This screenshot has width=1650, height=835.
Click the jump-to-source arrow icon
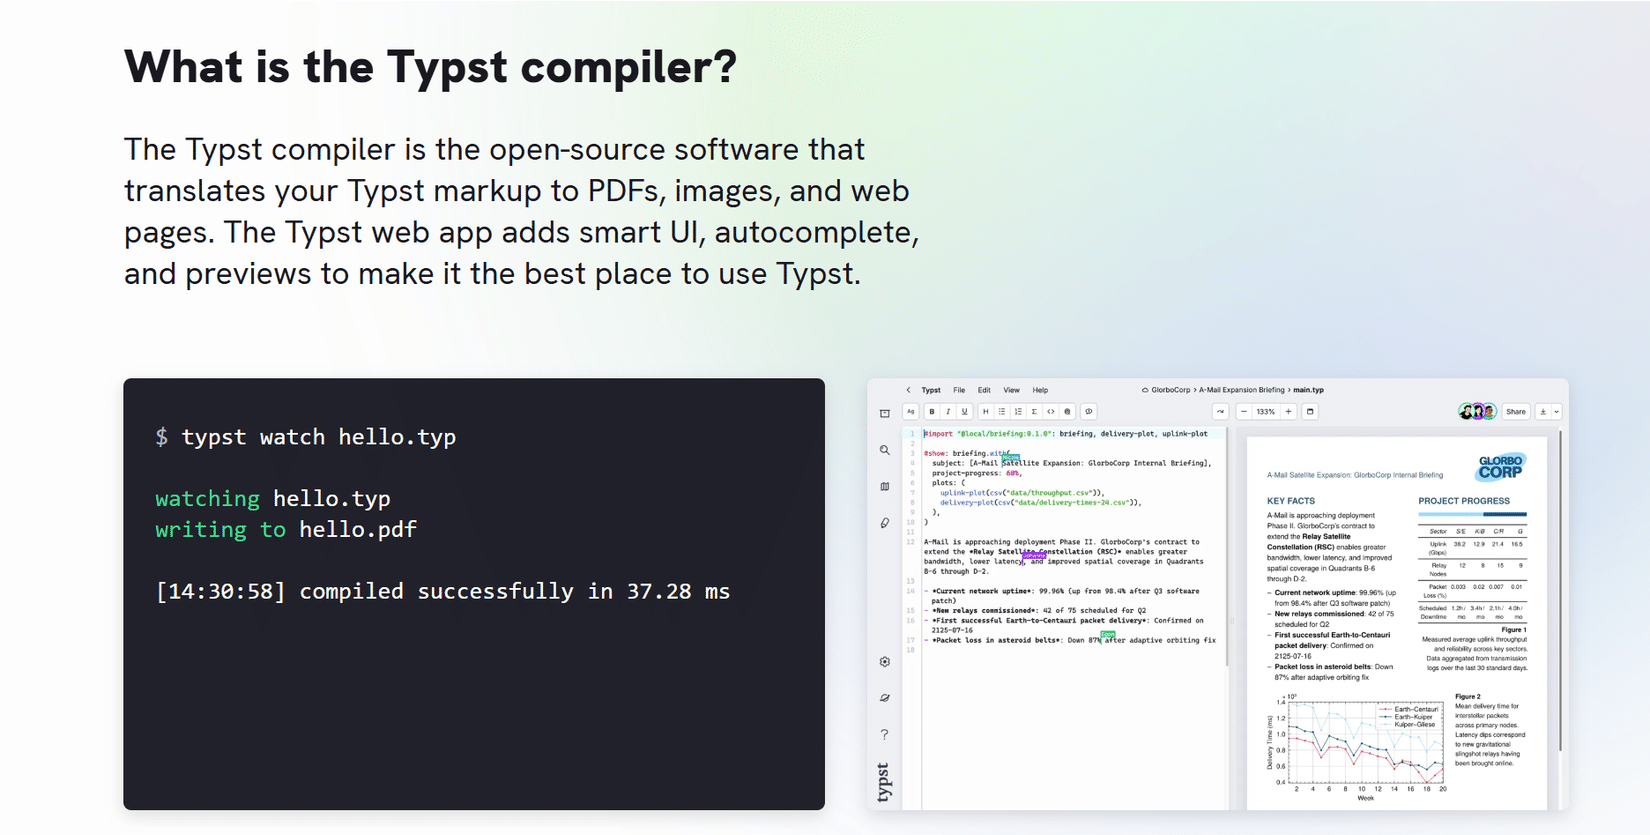pyautogui.click(x=1220, y=412)
